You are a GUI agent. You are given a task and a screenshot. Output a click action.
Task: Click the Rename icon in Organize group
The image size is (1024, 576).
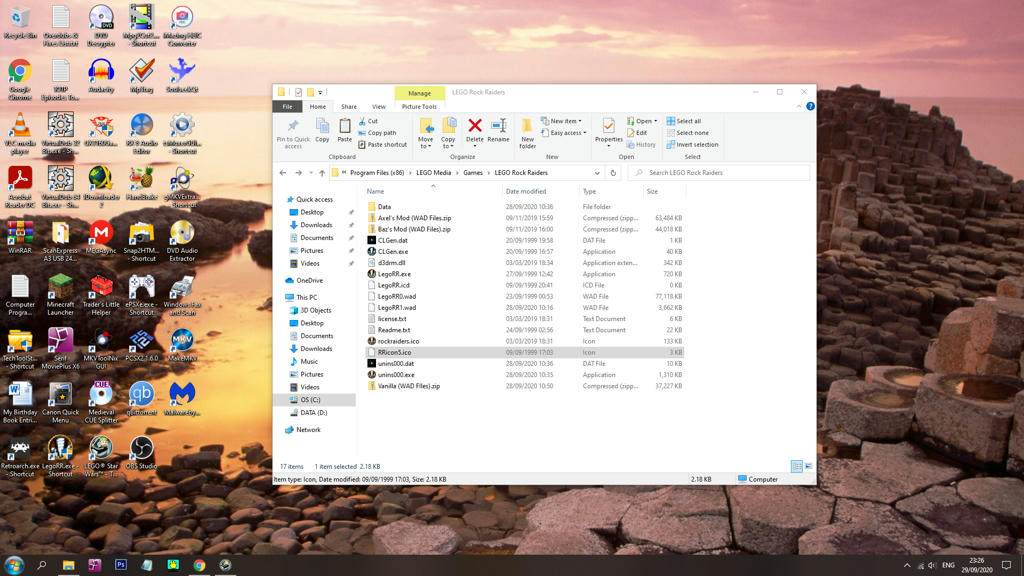498,130
